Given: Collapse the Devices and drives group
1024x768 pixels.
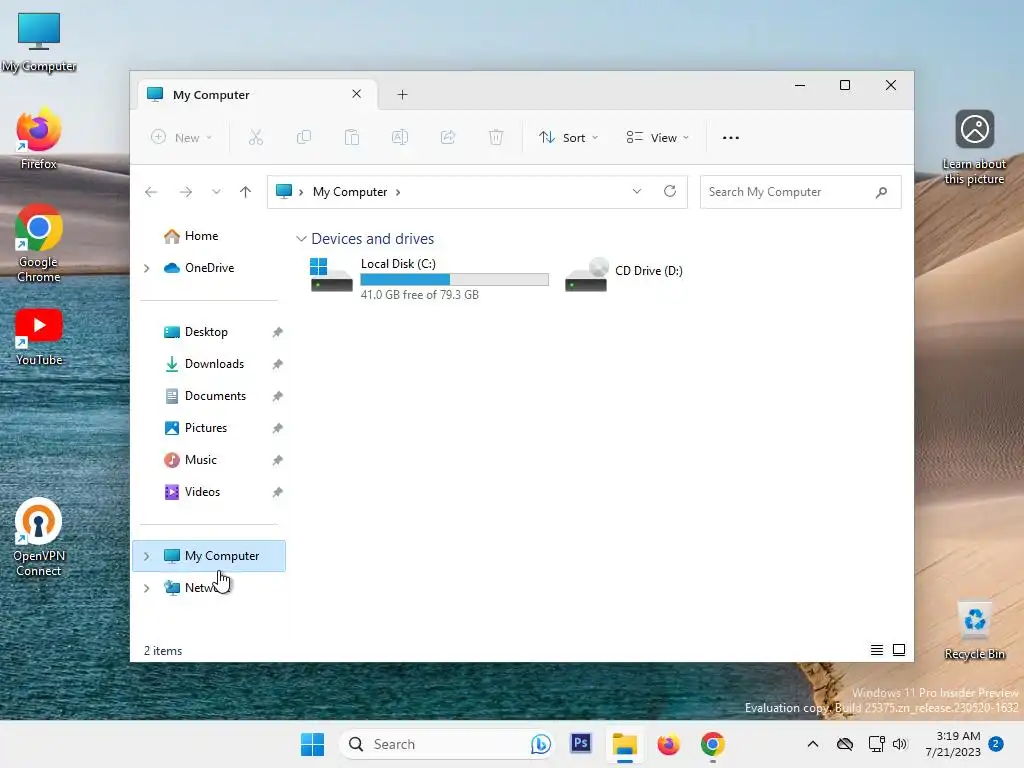Looking at the screenshot, I should click(x=301, y=239).
